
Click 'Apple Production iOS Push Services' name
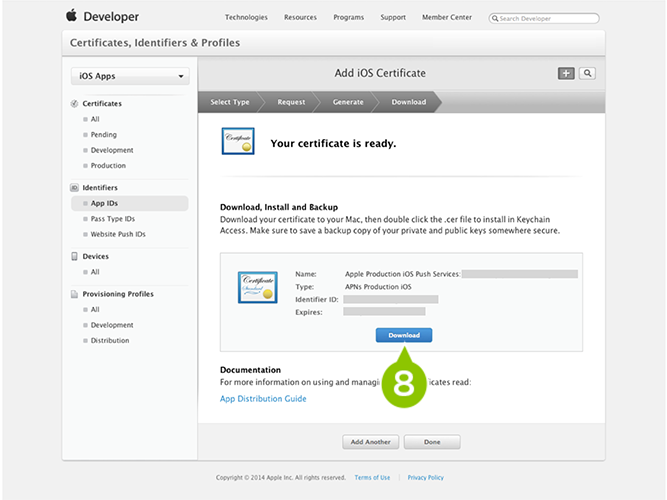point(402,274)
